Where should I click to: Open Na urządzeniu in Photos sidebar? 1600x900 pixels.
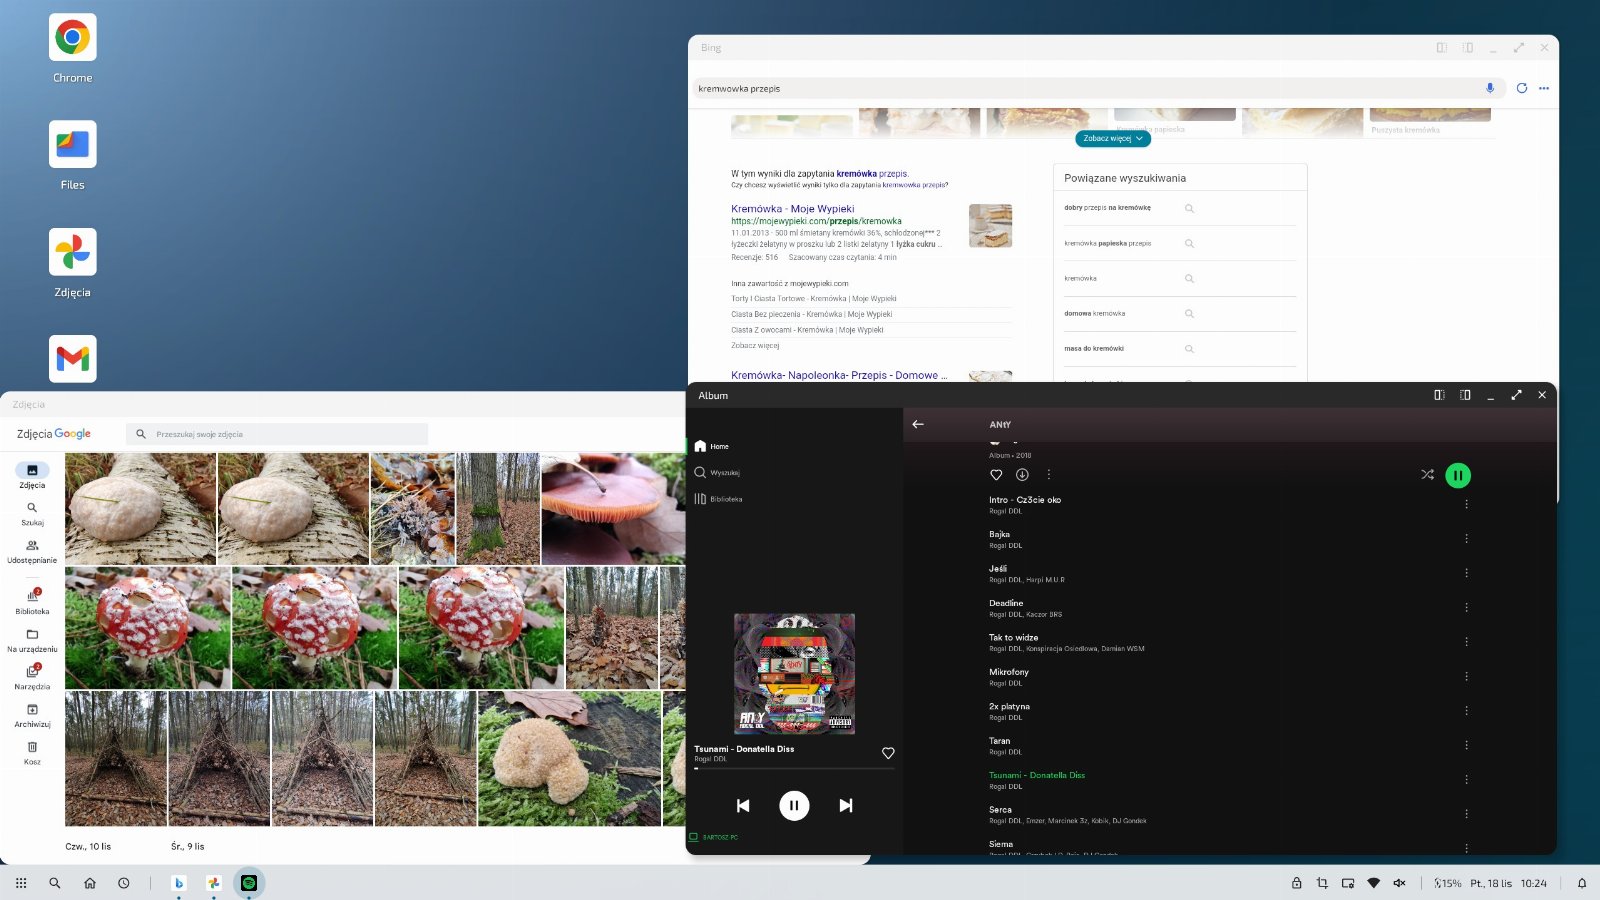click(32, 640)
